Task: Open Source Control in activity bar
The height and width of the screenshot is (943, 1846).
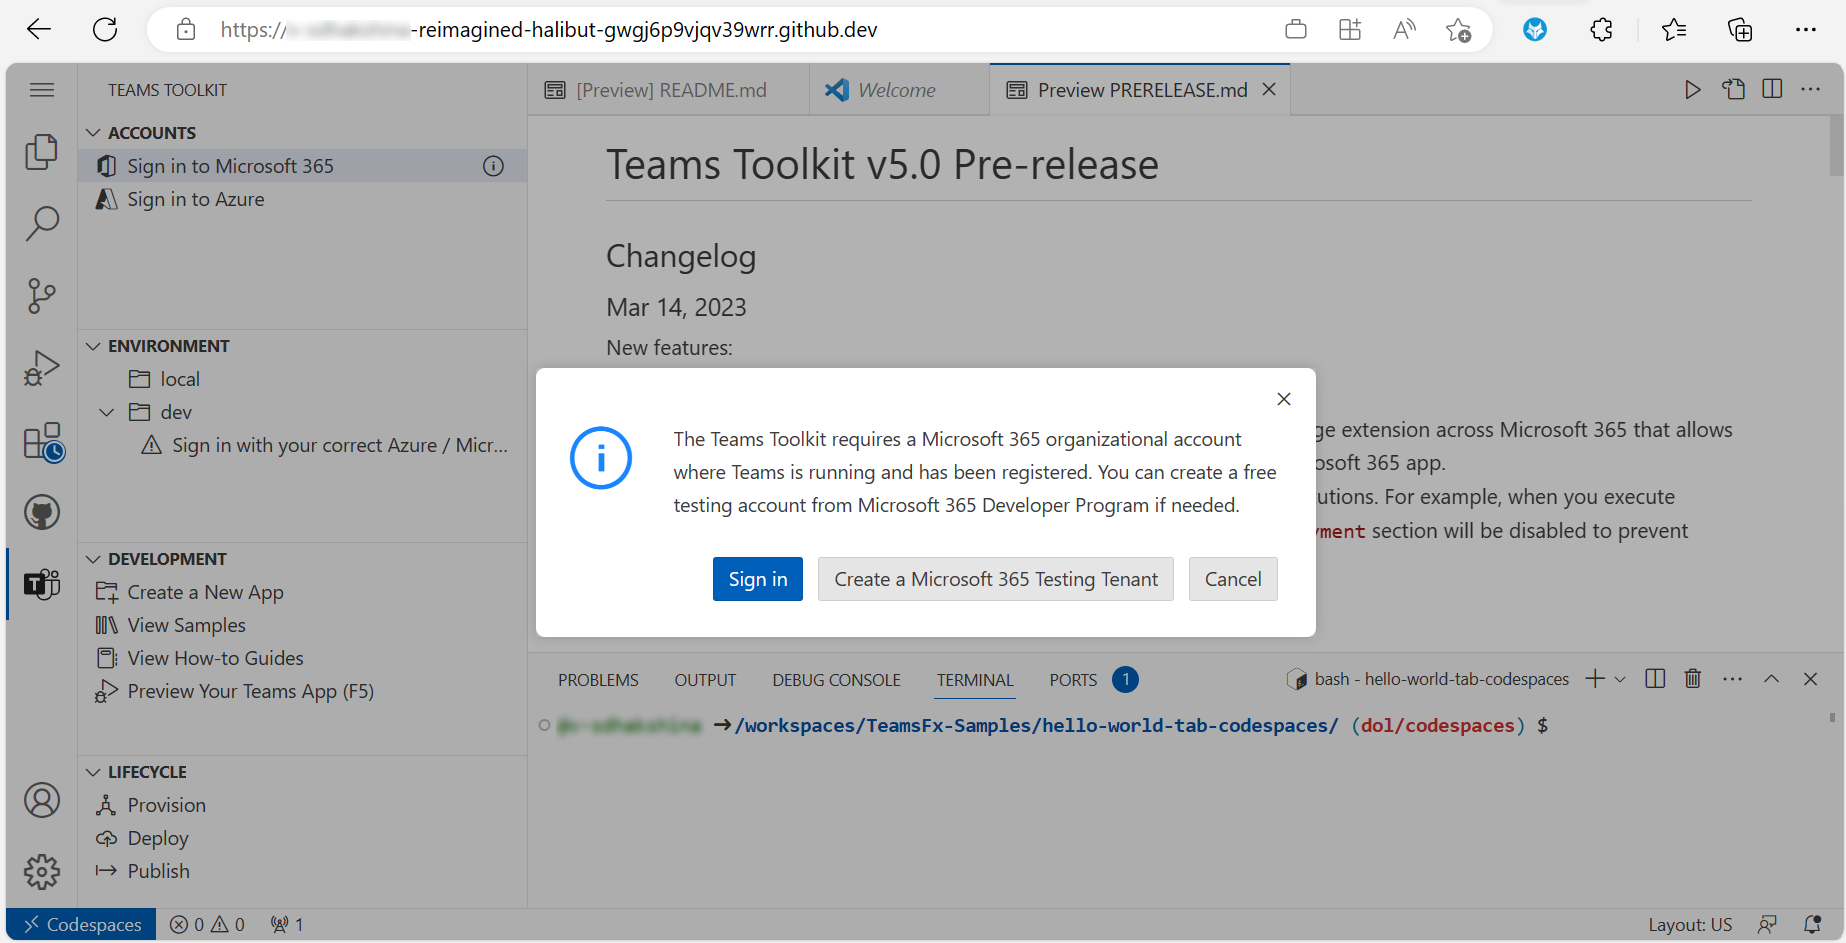Action: point(41,295)
